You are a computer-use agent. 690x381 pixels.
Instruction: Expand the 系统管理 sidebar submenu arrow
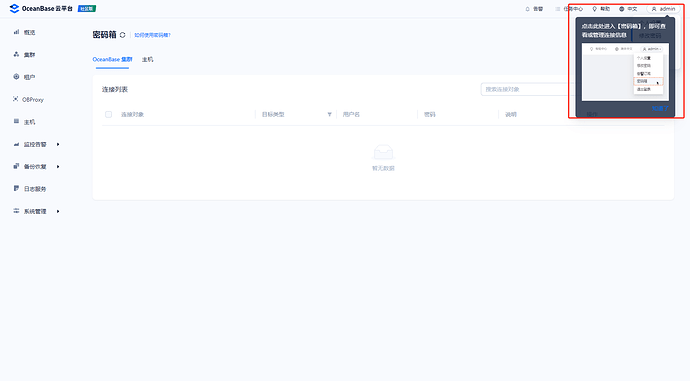[58, 212]
